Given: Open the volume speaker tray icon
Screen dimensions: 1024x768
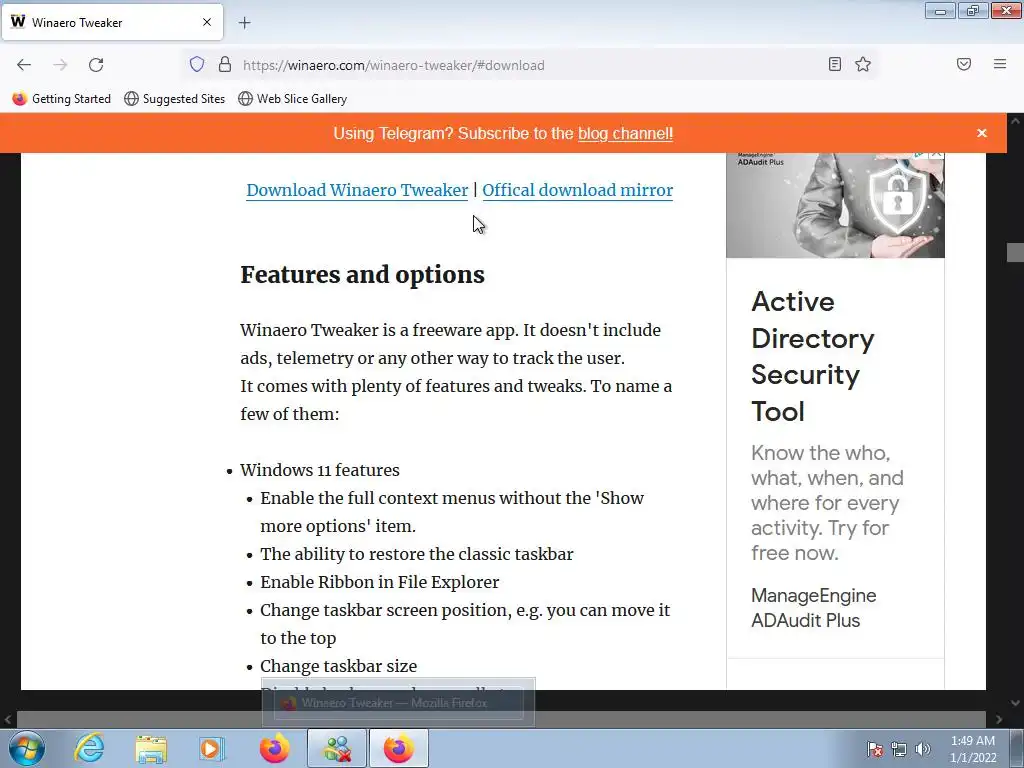Looking at the screenshot, I should (x=923, y=749).
